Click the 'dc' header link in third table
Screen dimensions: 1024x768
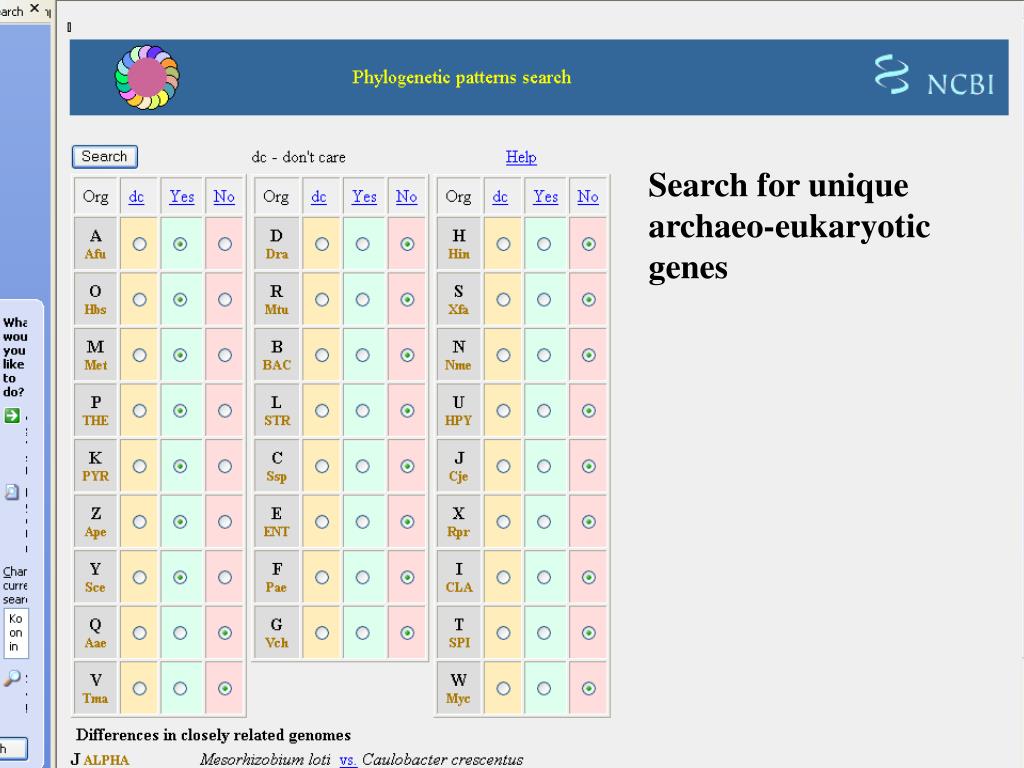(x=500, y=197)
